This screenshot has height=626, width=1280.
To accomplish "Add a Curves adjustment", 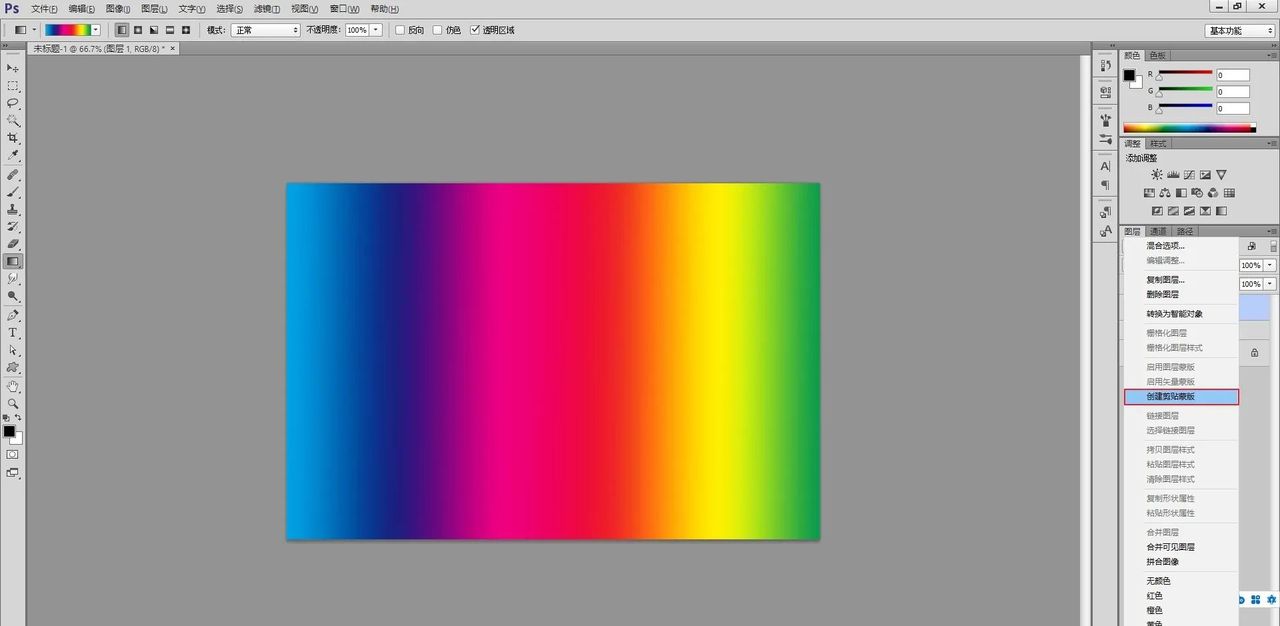I will 1189,175.
